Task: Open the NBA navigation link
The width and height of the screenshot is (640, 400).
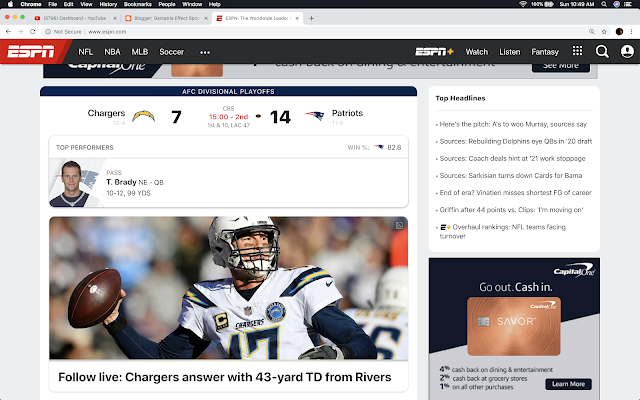Action: pos(112,52)
